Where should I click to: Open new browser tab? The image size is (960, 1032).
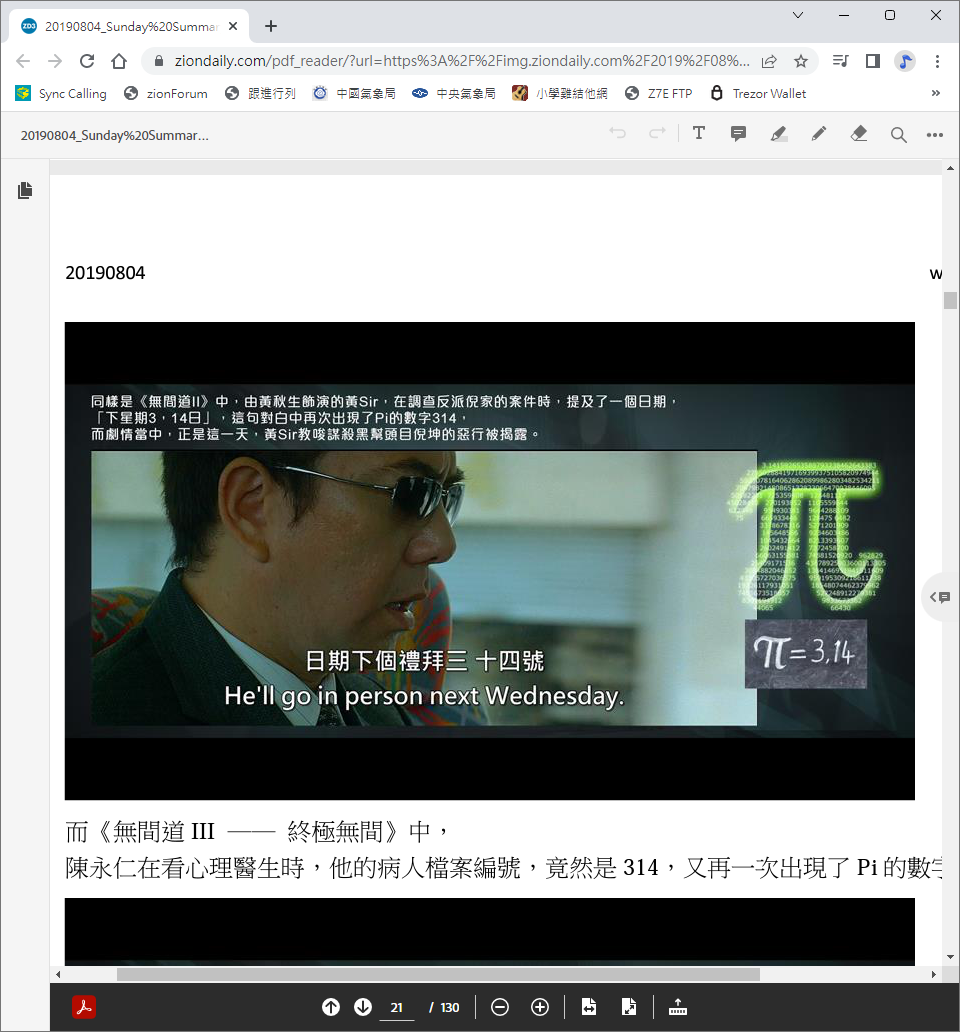pos(270,26)
